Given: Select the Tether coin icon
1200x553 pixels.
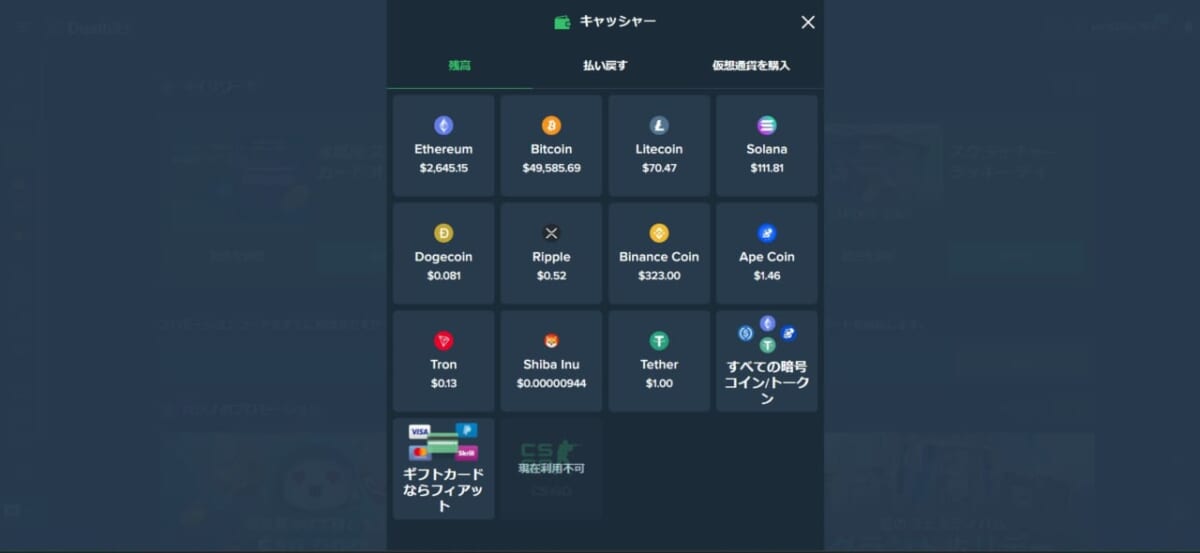Looking at the screenshot, I should (659, 341).
